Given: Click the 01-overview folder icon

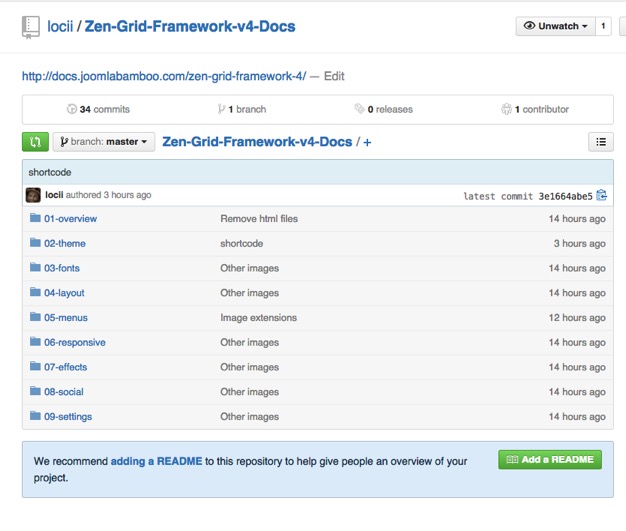Looking at the screenshot, I should [x=36, y=218].
